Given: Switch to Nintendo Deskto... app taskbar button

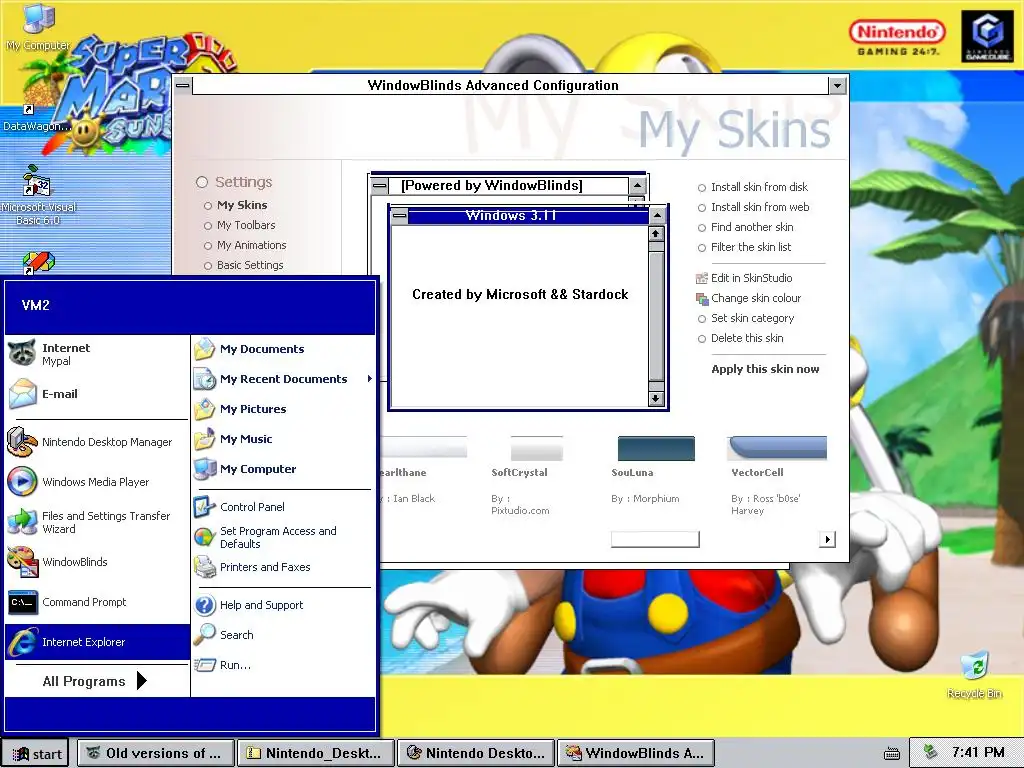Looking at the screenshot, I should (476, 753).
